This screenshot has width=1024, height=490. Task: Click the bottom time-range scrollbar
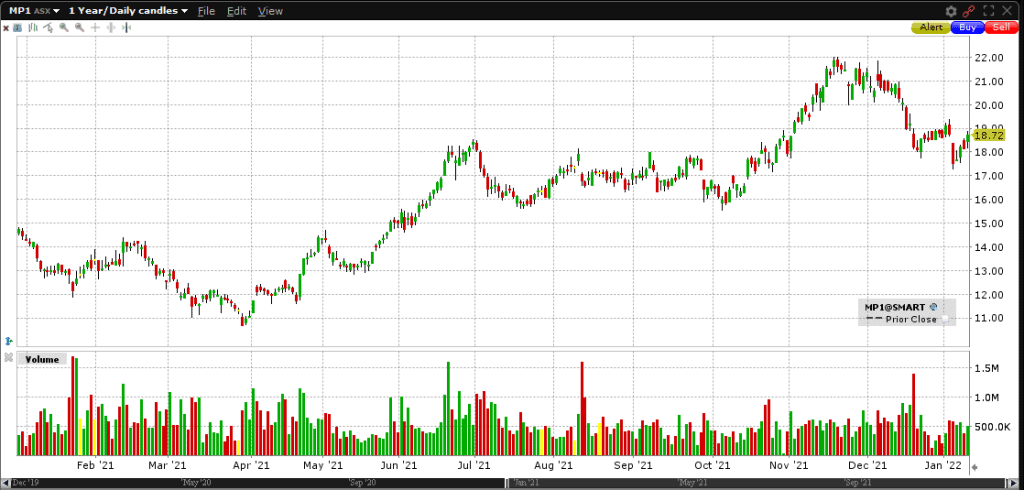[500, 483]
